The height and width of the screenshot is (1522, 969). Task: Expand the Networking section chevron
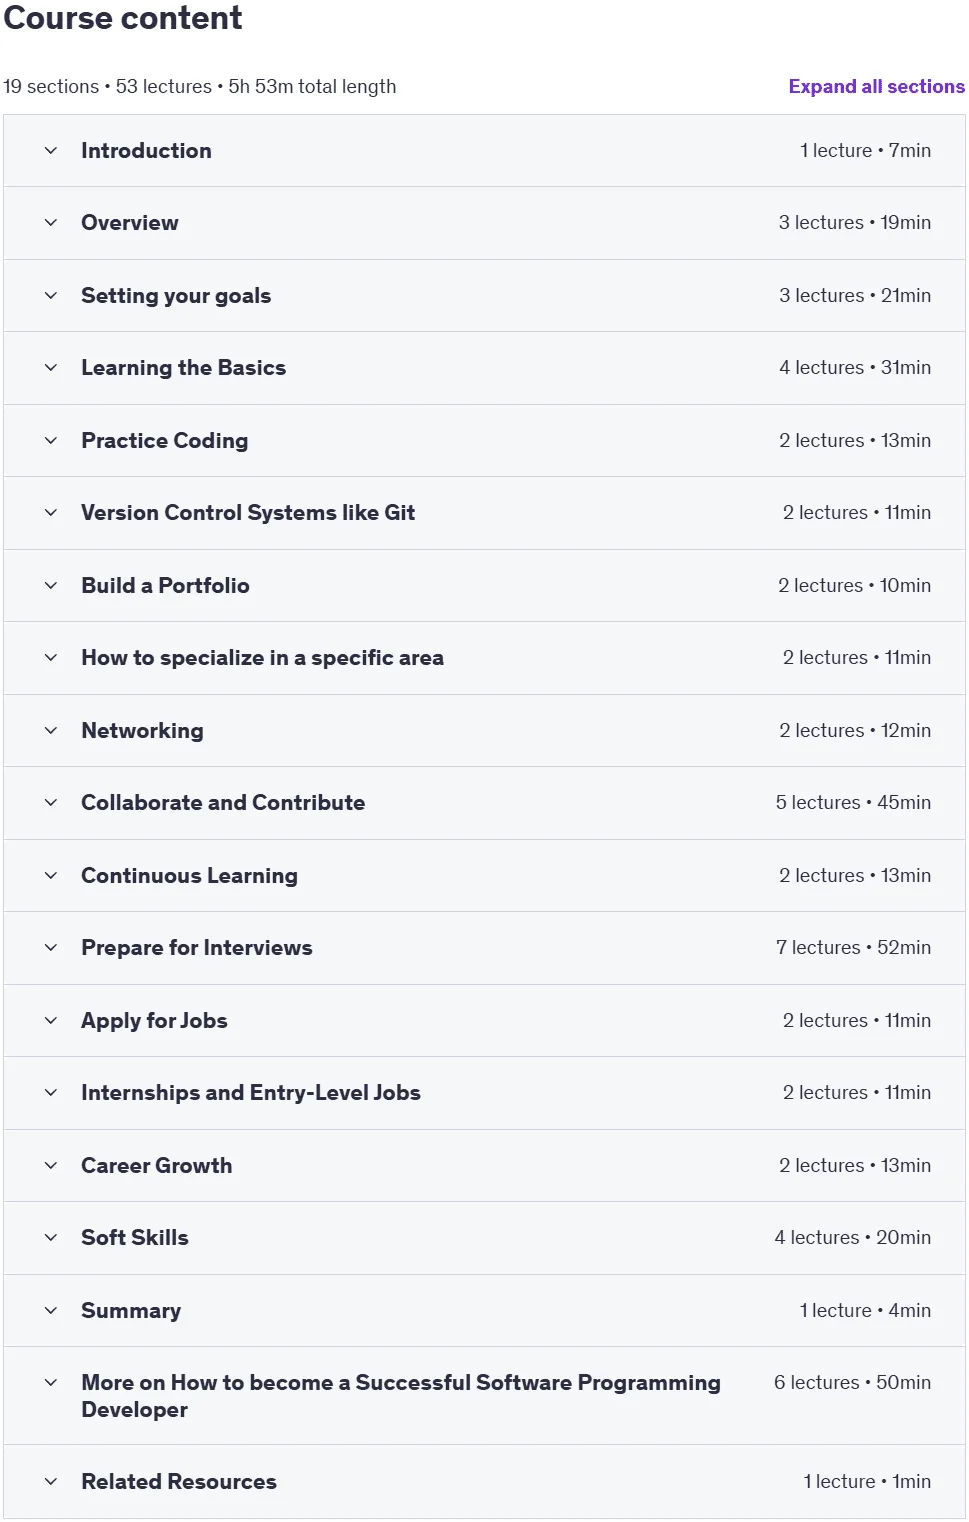(51, 731)
